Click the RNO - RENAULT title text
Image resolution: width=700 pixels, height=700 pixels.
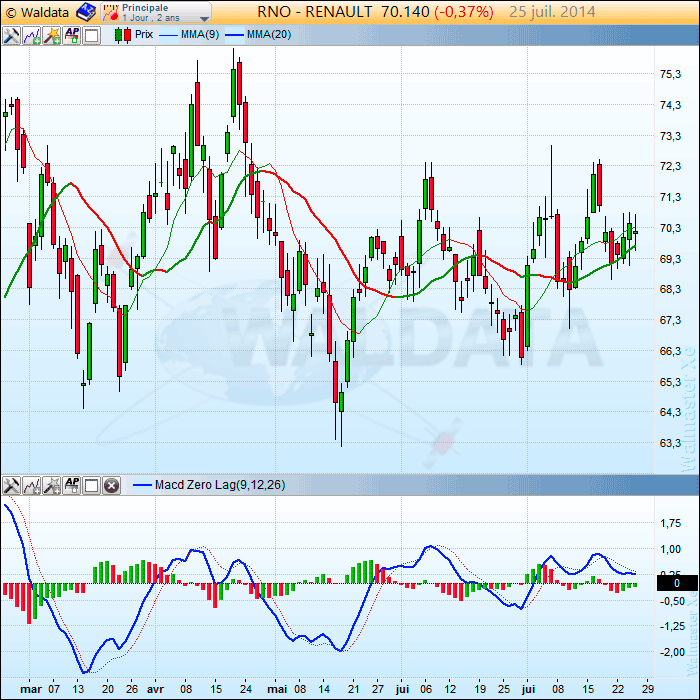click(315, 12)
